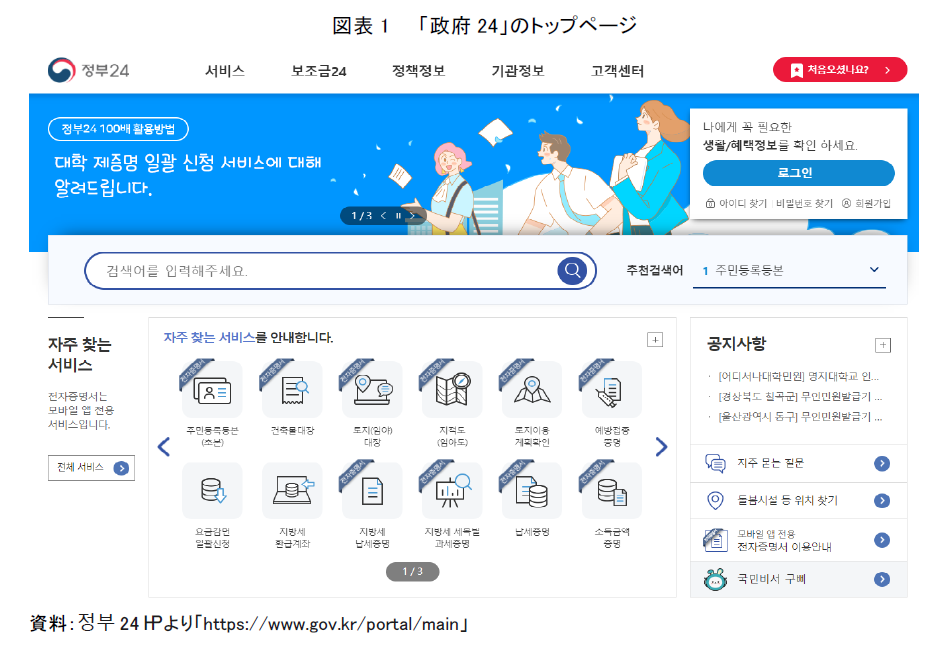Expand 자주 찾는 서비스 panel with plus icon
952x652 pixels.
point(655,340)
